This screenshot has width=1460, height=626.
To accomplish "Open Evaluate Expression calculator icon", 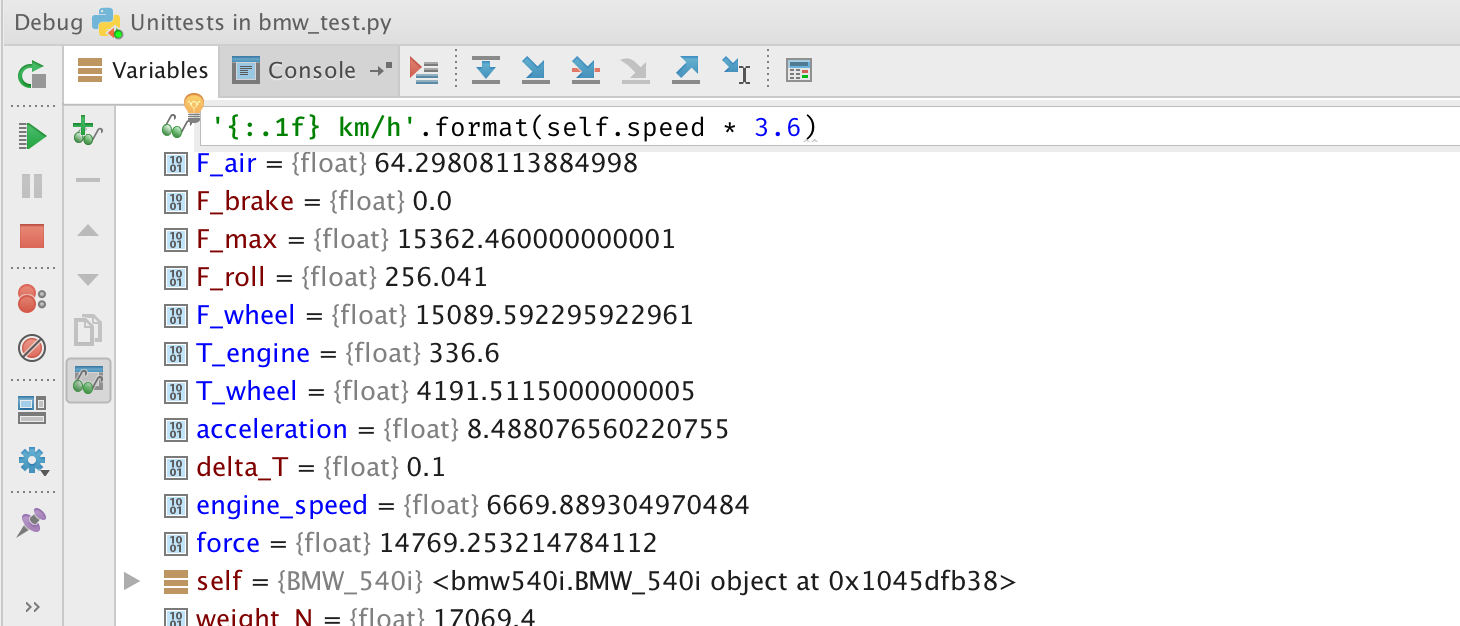I will 798,70.
